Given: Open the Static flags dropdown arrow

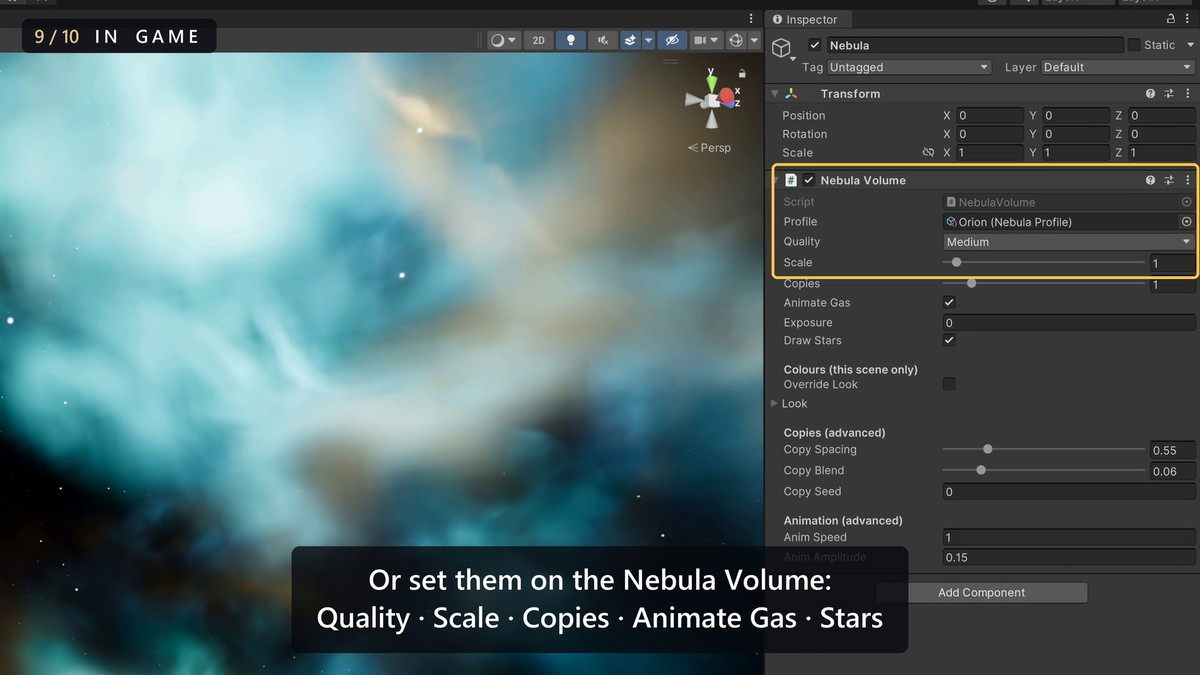Looking at the screenshot, I should pos(1188,45).
